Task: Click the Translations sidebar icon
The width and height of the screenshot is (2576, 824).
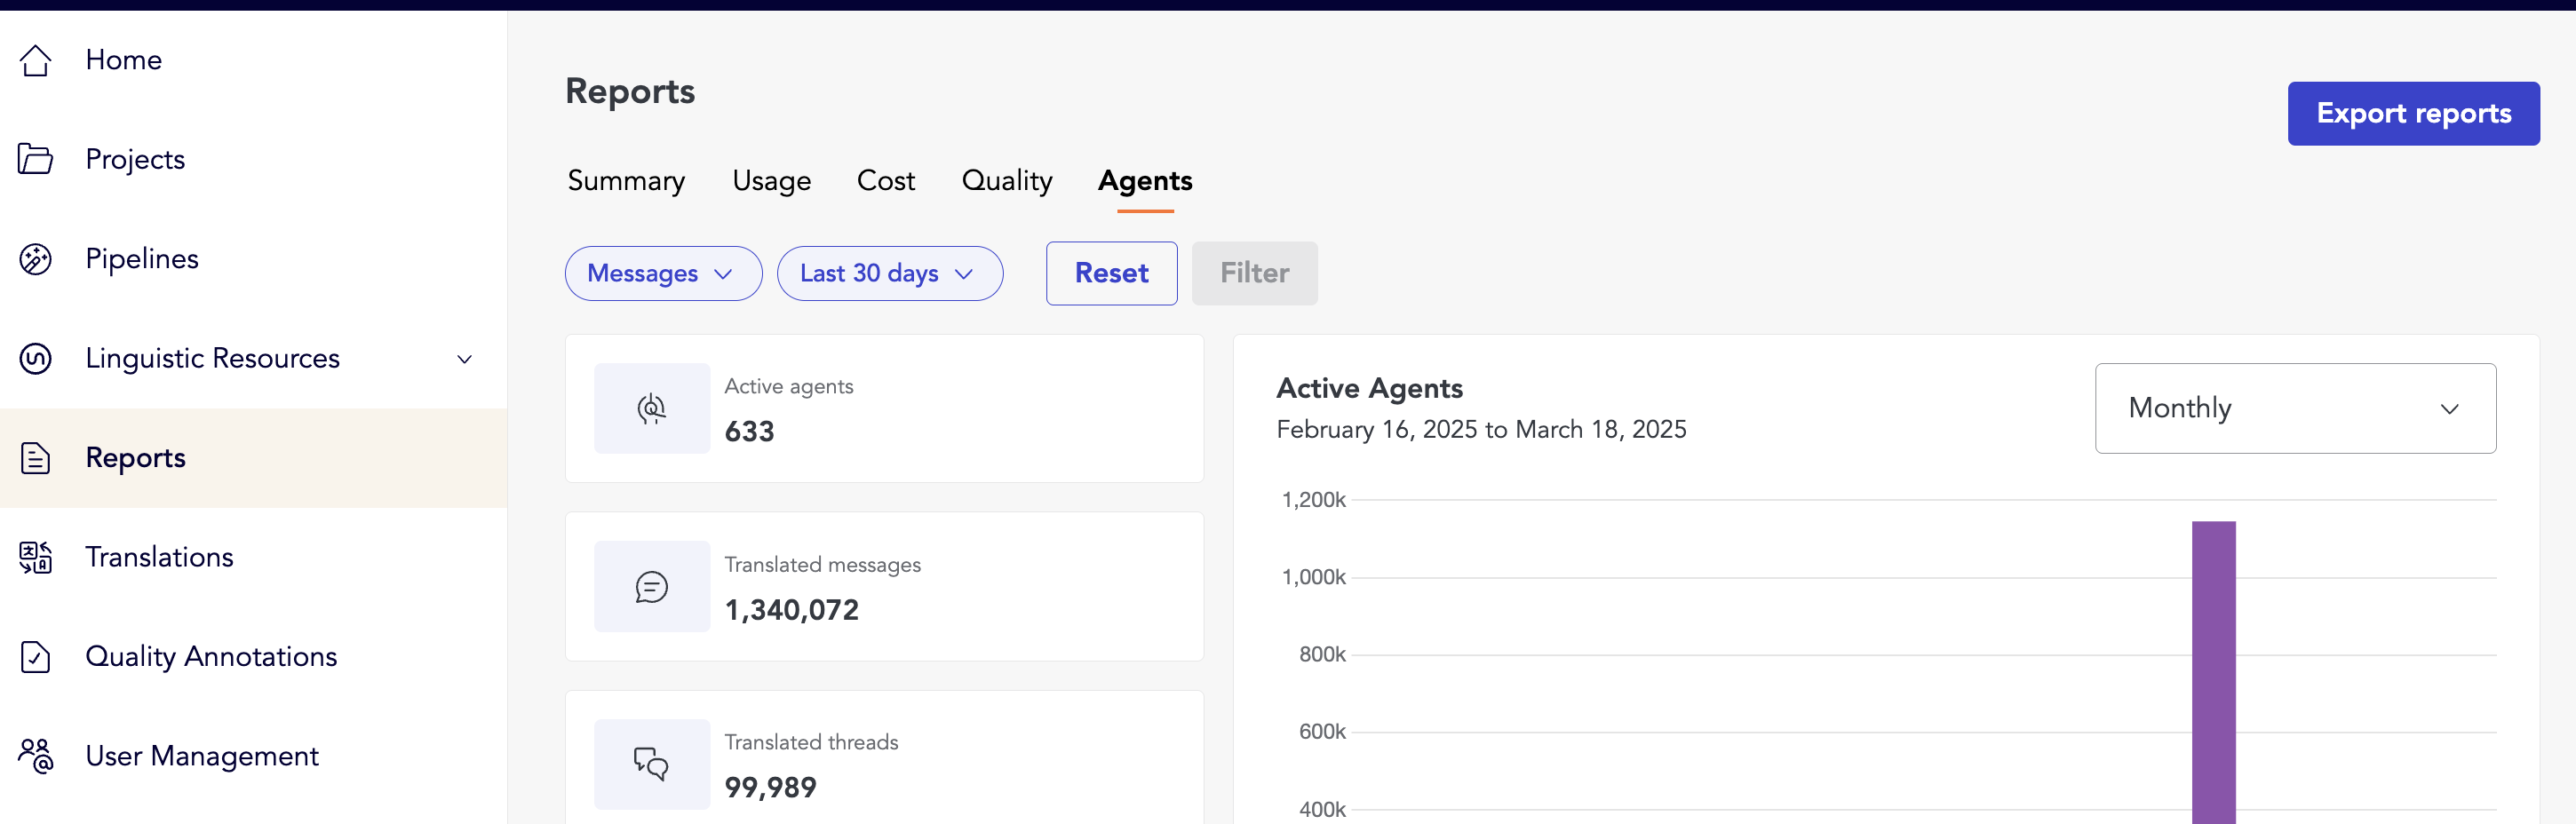Action: [x=36, y=557]
